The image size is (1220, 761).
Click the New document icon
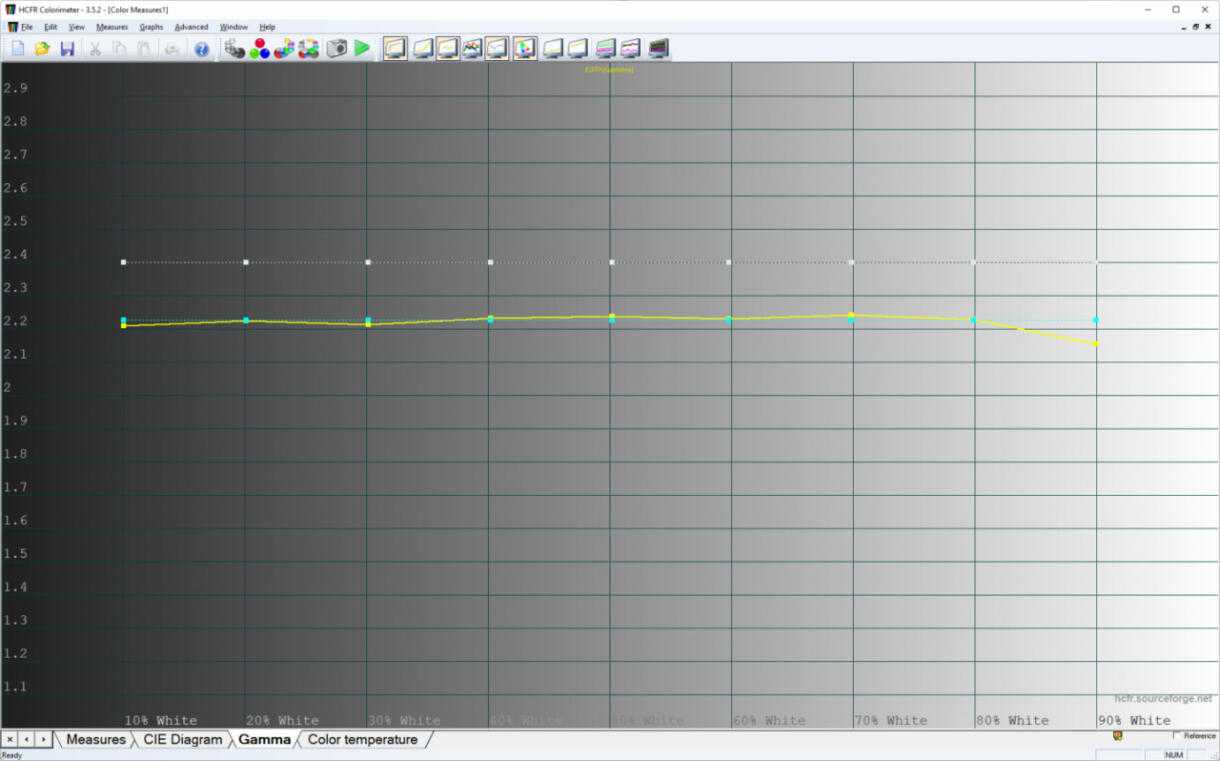coord(18,48)
